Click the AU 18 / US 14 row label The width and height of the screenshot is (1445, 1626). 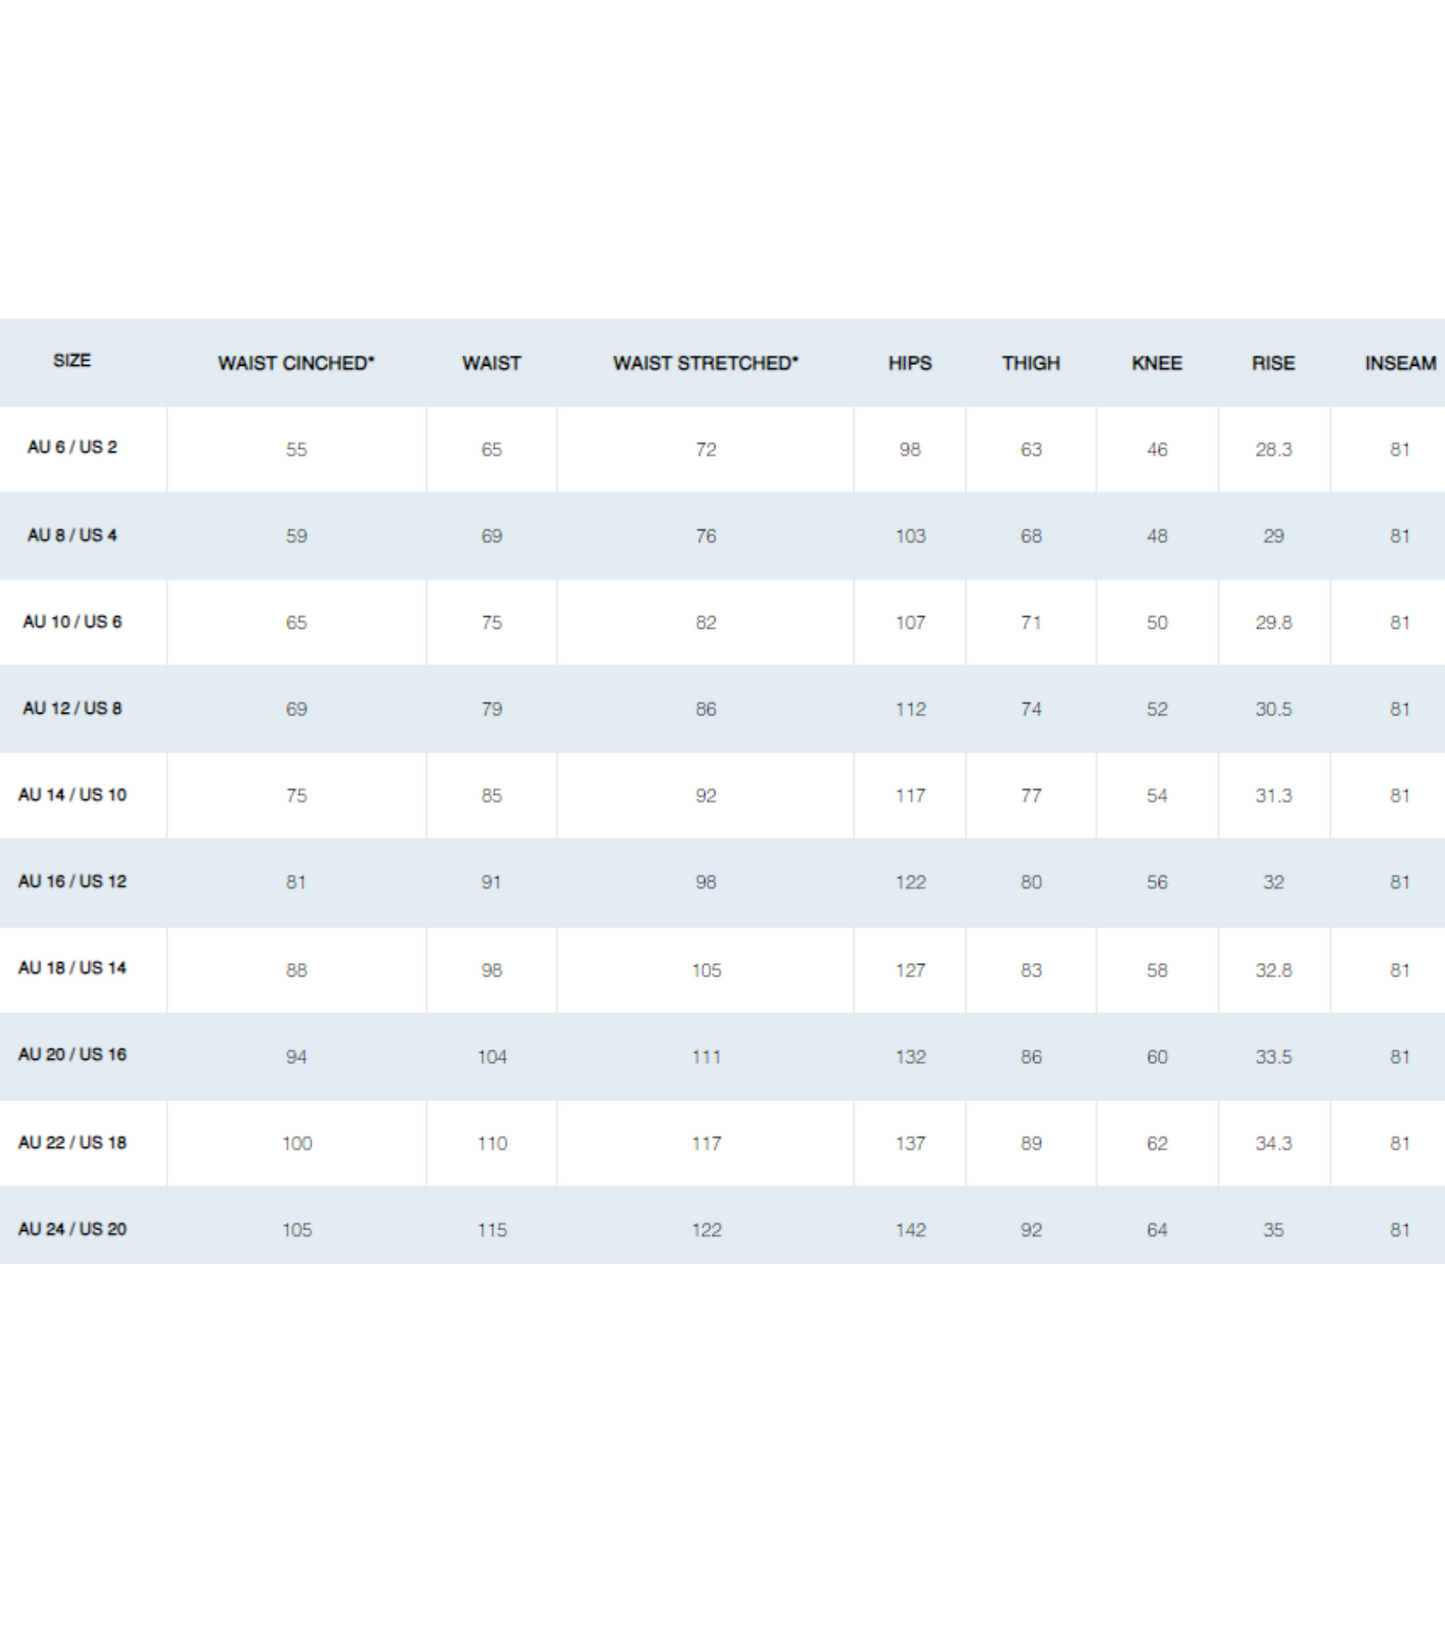[72, 967]
